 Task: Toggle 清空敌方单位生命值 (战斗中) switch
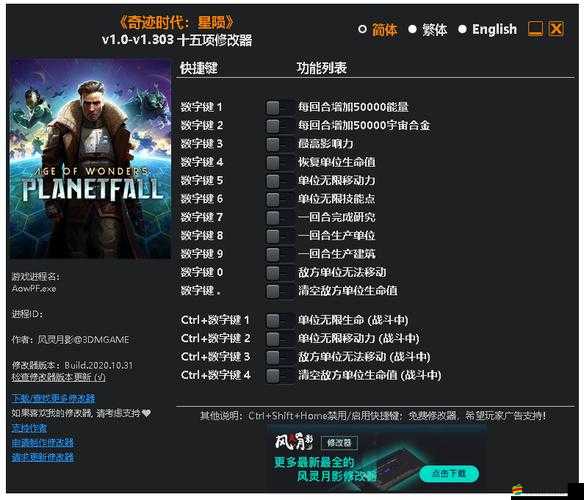[280, 375]
